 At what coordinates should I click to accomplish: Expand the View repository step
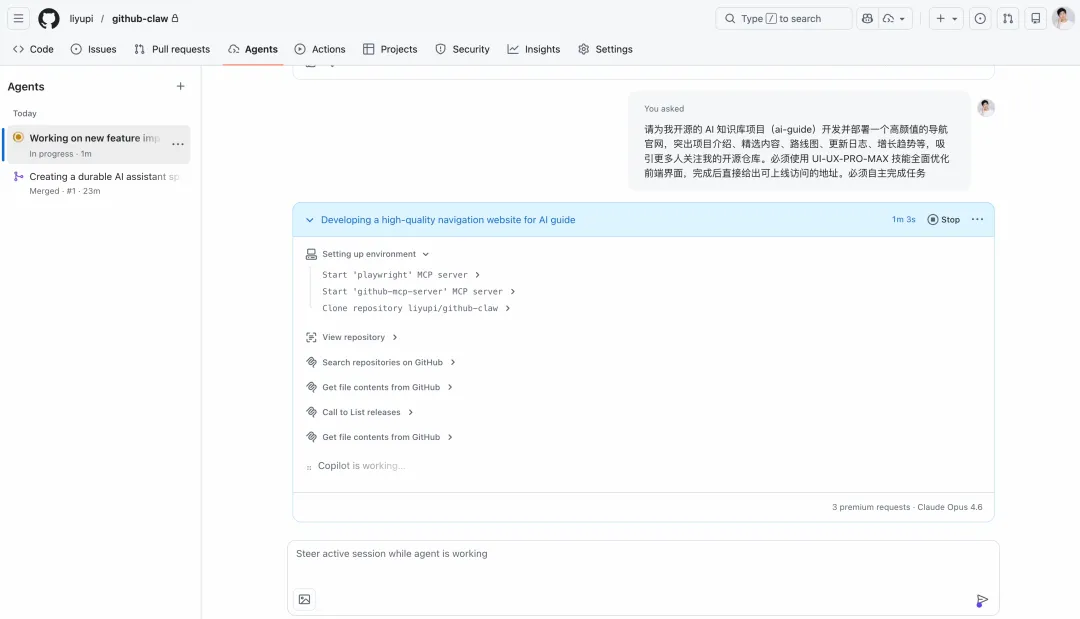pos(395,337)
